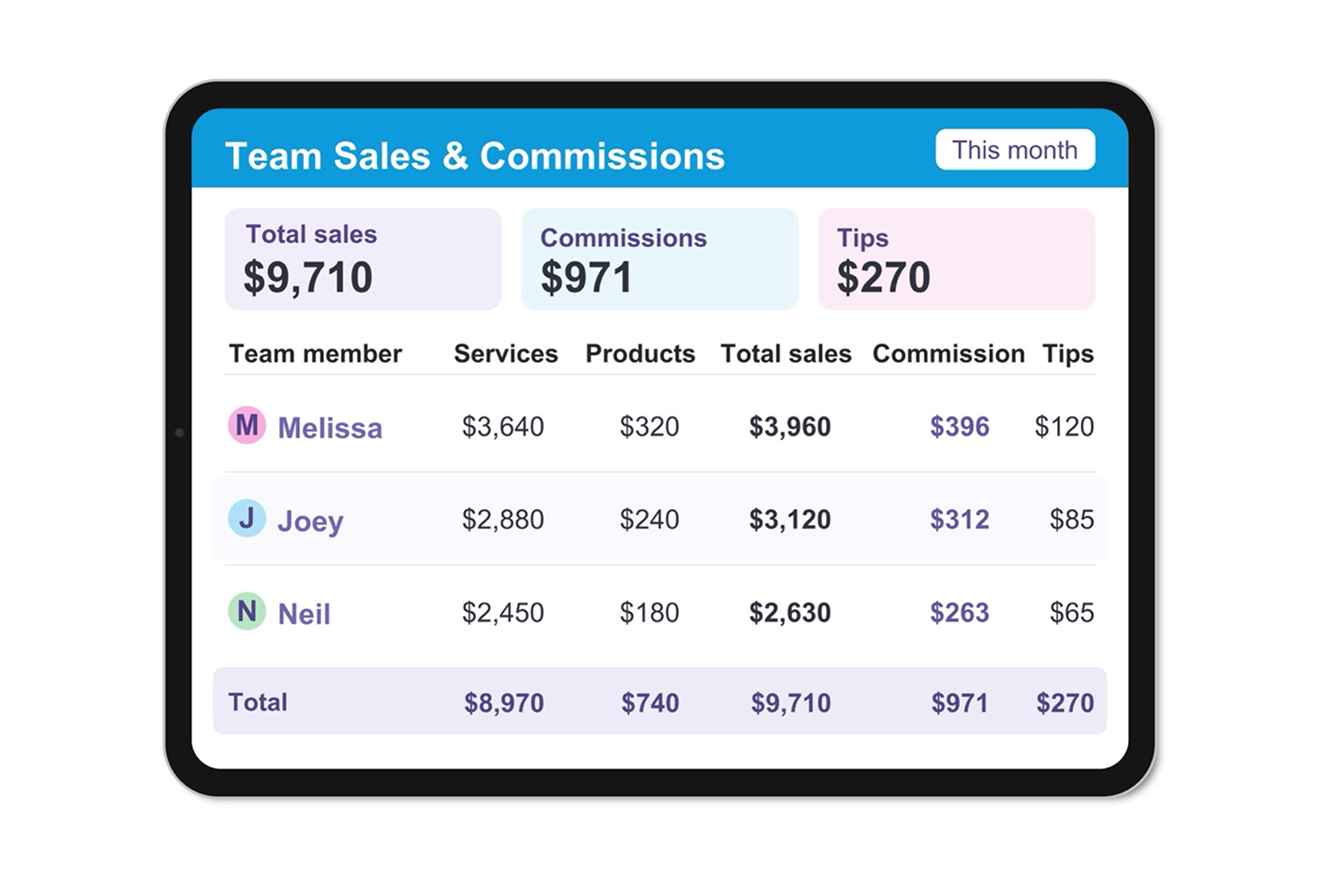Sort by Total sales column header

(786, 354)
